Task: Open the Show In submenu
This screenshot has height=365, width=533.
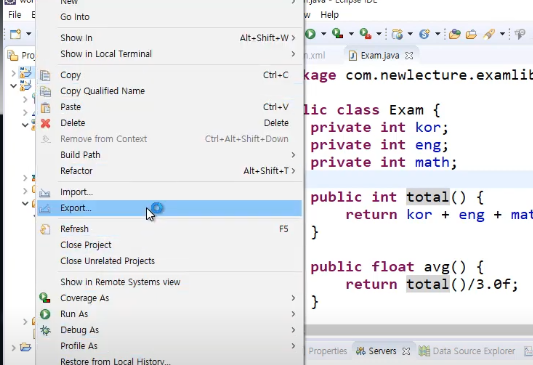Action: (169, 38)
